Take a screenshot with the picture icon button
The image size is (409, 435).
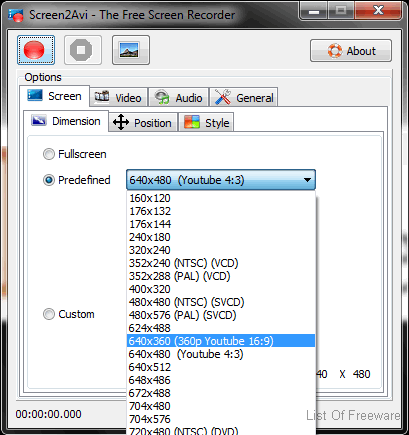[x=131, y=50]
